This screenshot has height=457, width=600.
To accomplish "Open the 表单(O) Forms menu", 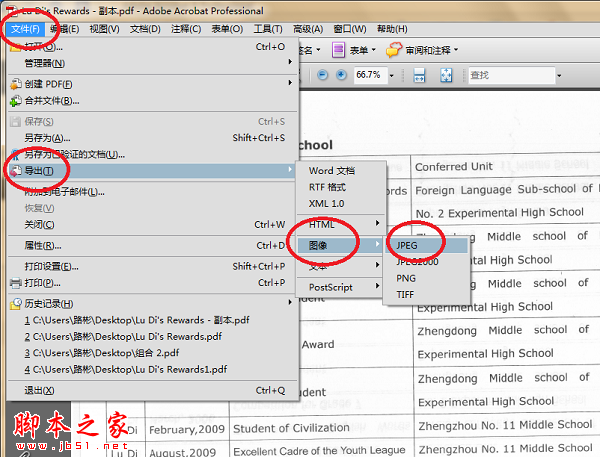I will (x=227, y=29).
